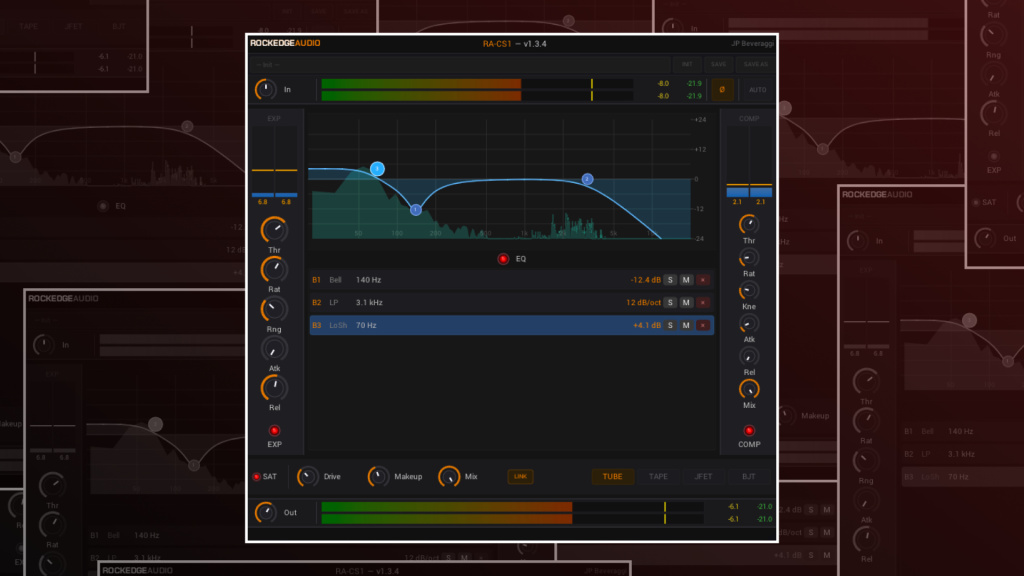Click the Out gain knob
Viewport: 1024px width, 576px height.
click(x=265, y=513)
